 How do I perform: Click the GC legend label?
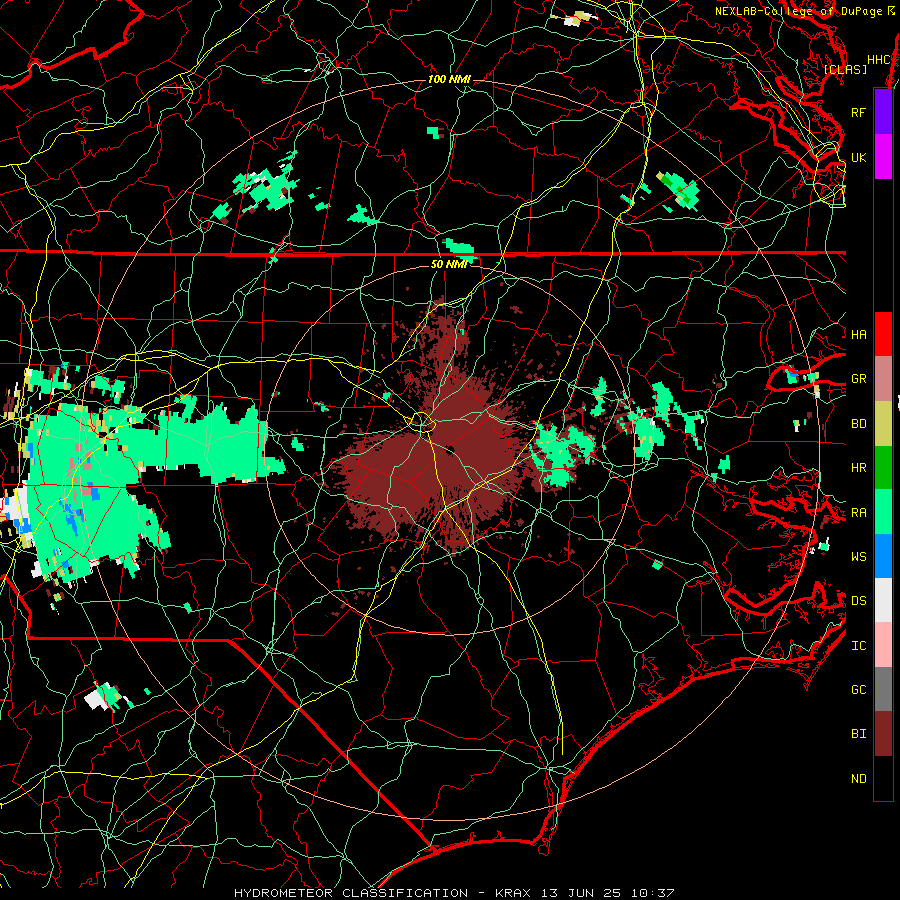[858, 690]
